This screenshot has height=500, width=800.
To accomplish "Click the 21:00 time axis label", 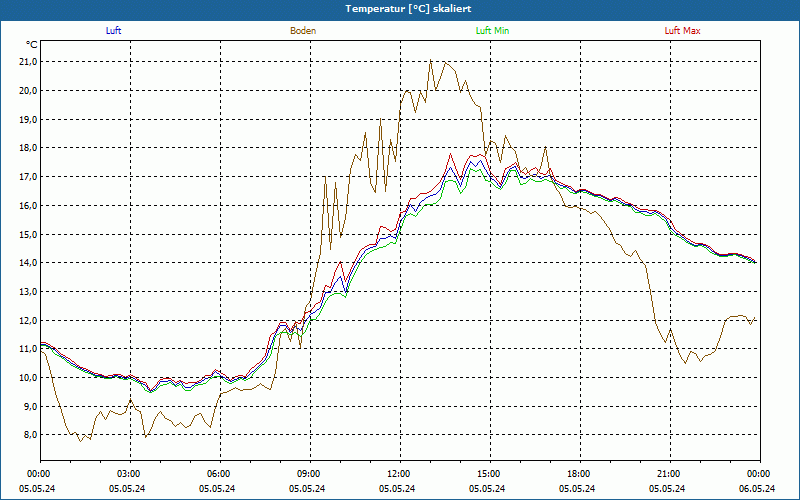I will click(669, 474).
